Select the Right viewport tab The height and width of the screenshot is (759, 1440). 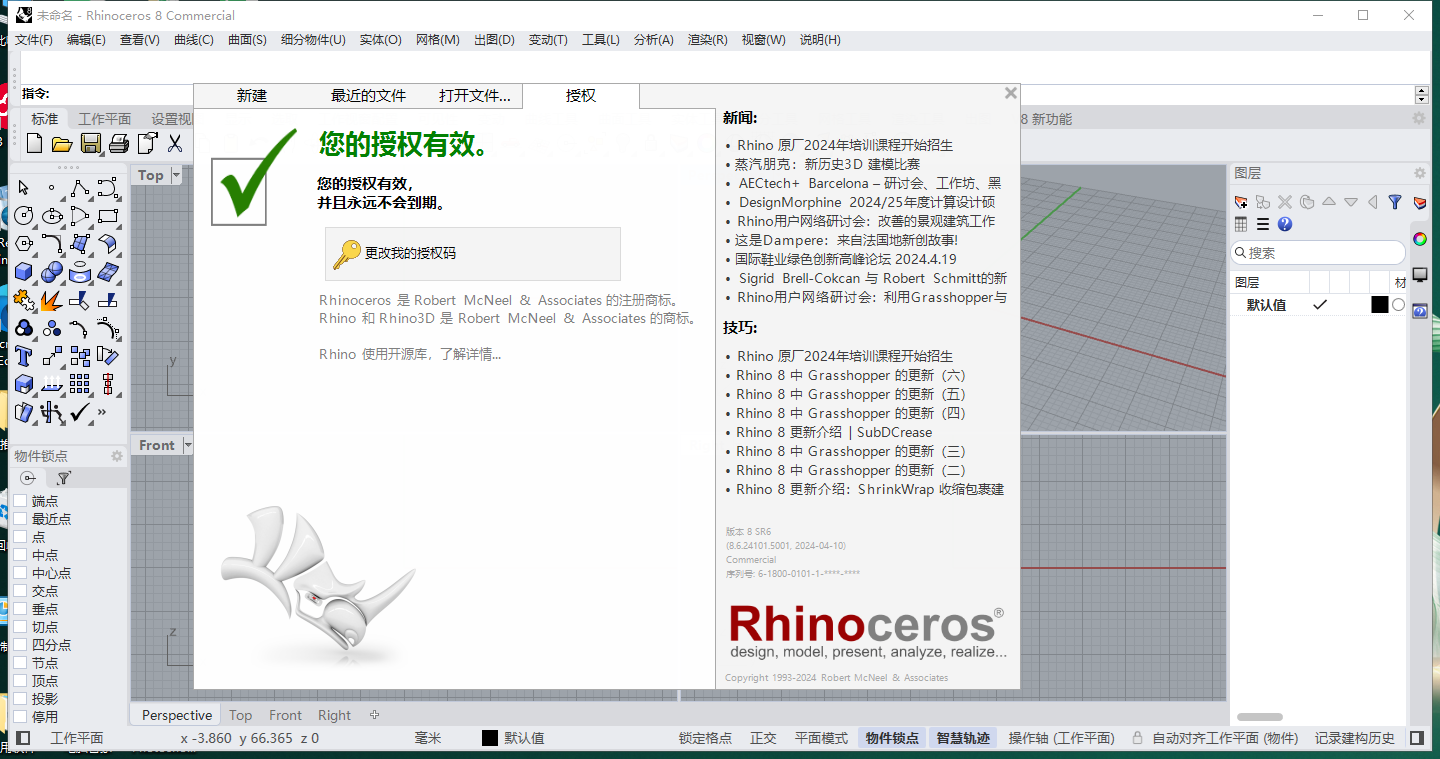[334, 715]
